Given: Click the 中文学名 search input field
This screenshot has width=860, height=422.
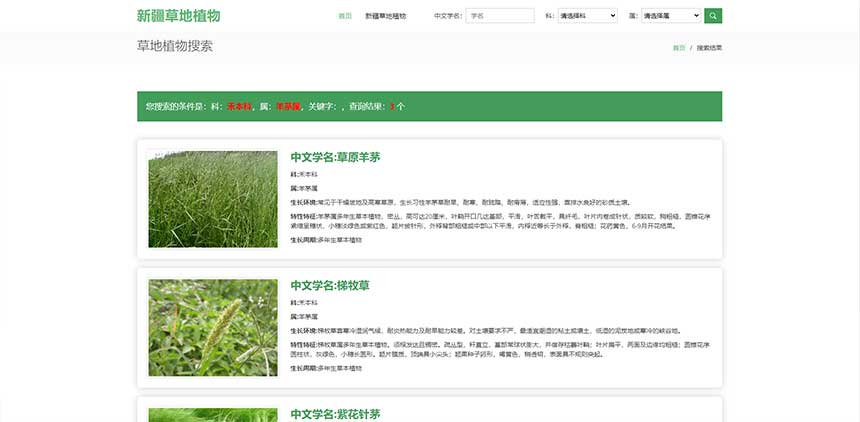Looking at the screenshot, I should (x=500, y=16).
